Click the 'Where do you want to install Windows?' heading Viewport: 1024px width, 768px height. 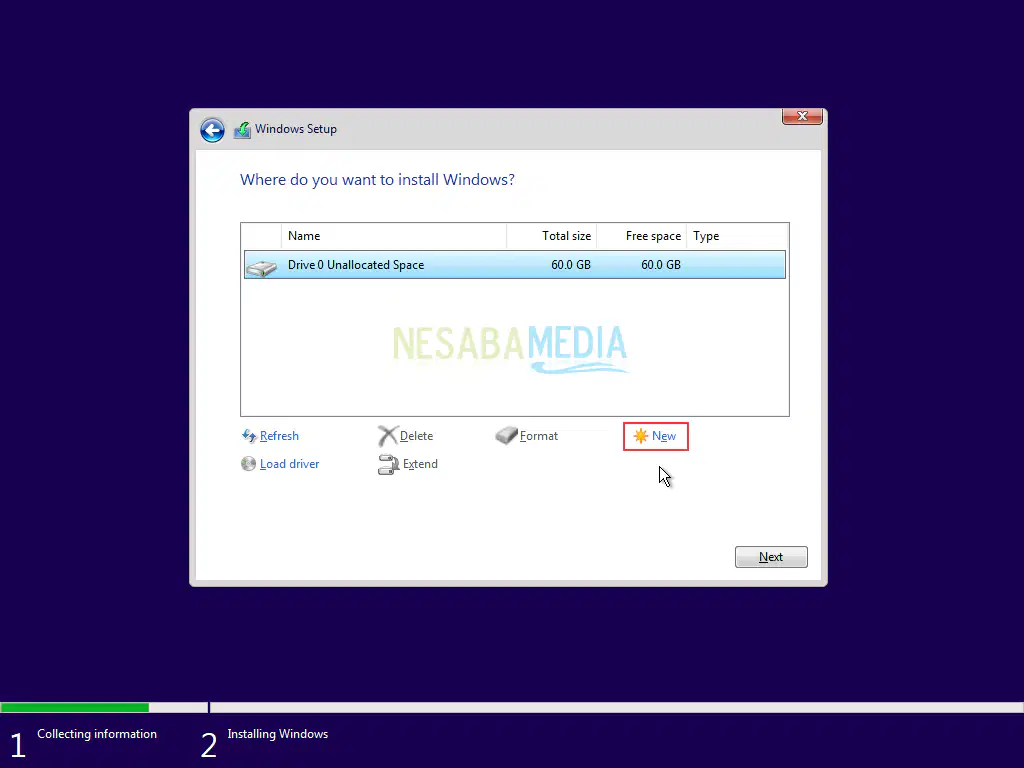click(377, 180)
